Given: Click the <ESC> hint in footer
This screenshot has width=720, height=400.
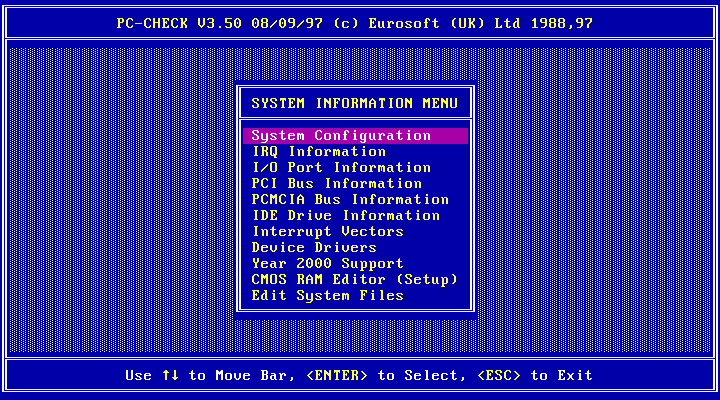Looking at the screenshot, I should coord(499,376).
